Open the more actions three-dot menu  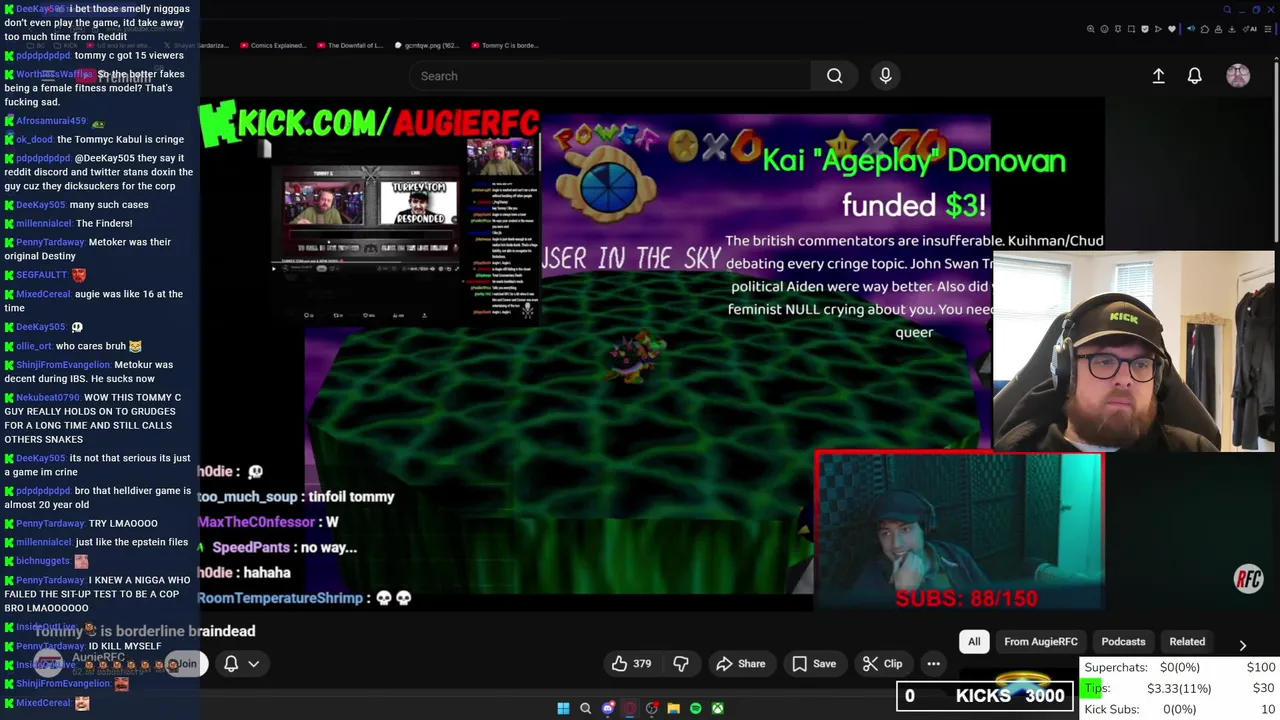click(x=933, y=664)
